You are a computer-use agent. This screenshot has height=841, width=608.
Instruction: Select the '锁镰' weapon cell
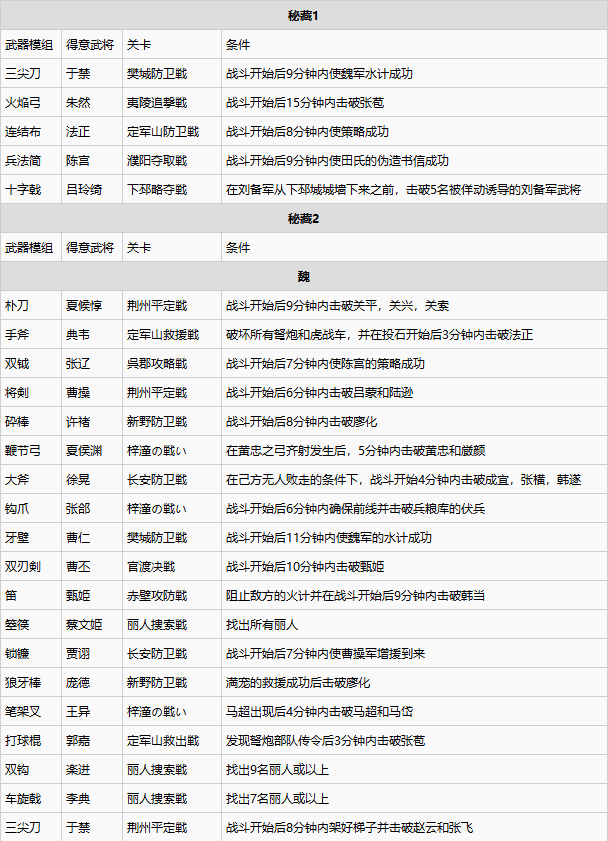(31, 653)
